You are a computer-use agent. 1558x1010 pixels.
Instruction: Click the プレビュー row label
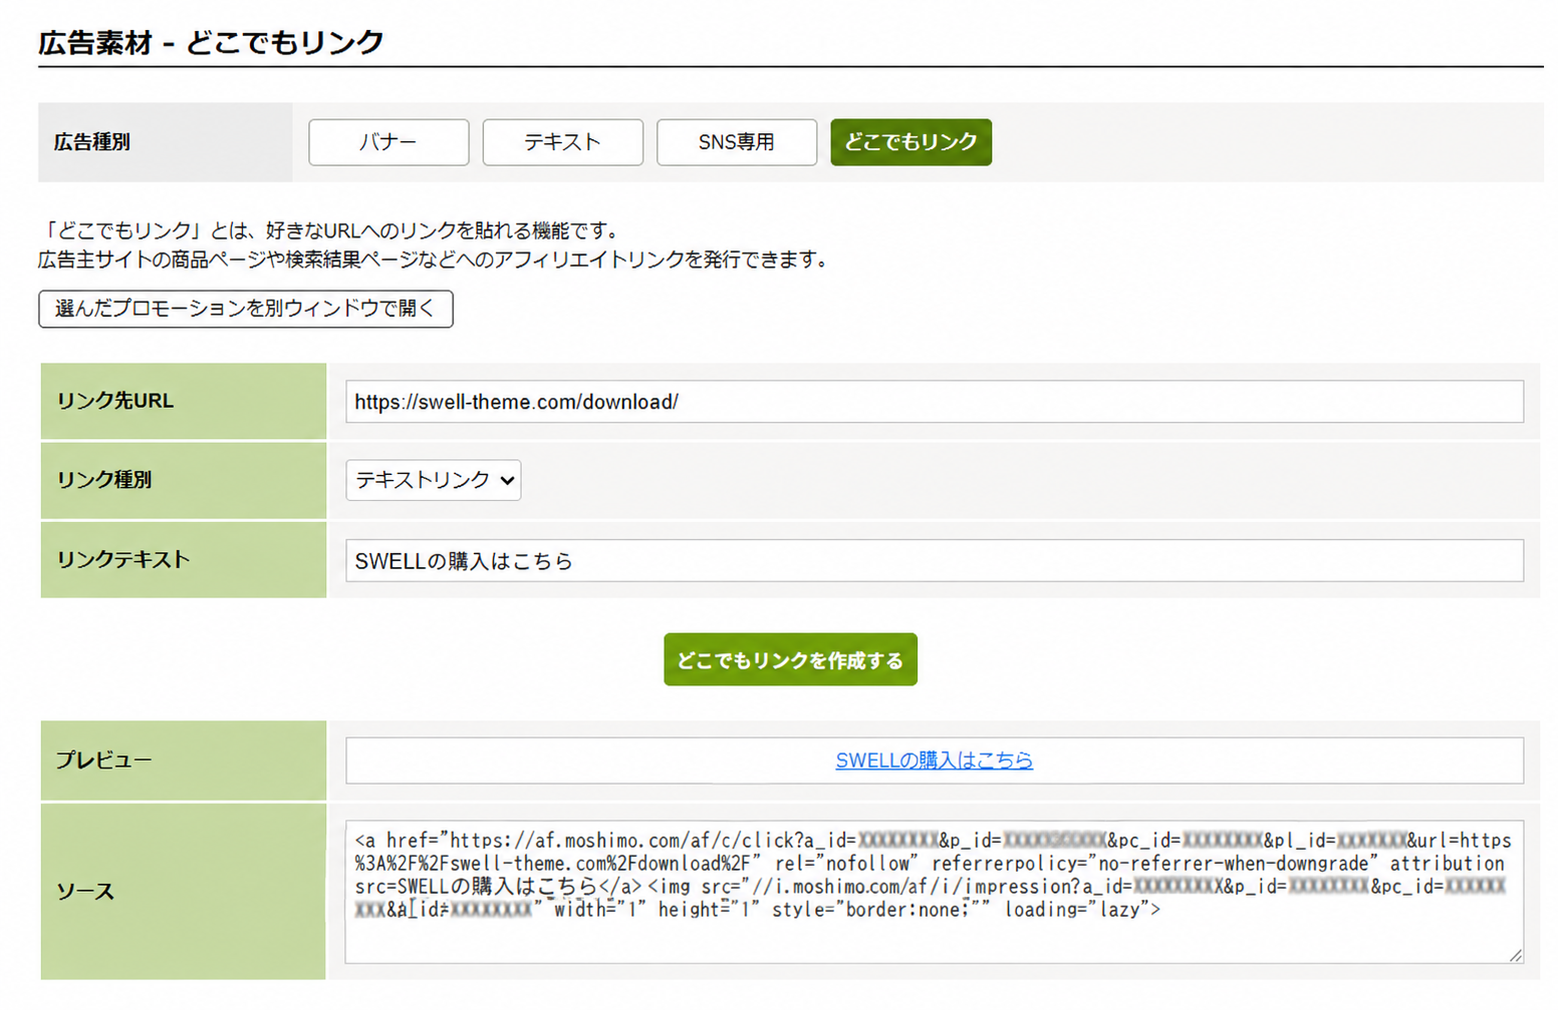(x=104, y=760)
